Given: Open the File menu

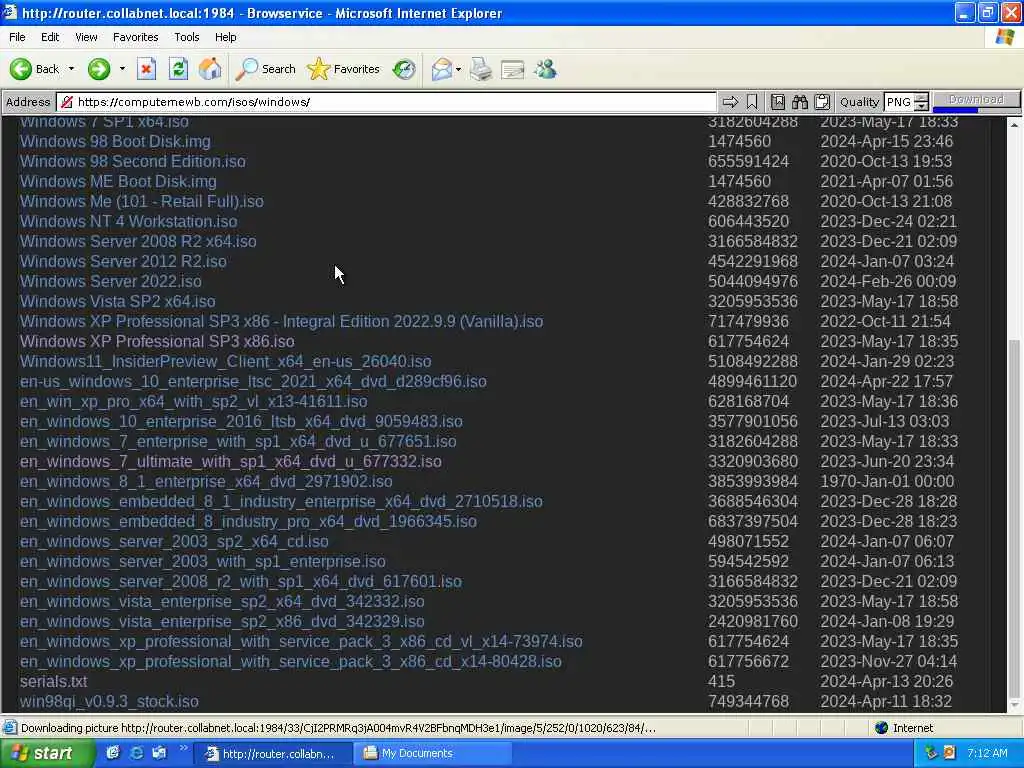Looking at the screenshot, I should 17,37.
